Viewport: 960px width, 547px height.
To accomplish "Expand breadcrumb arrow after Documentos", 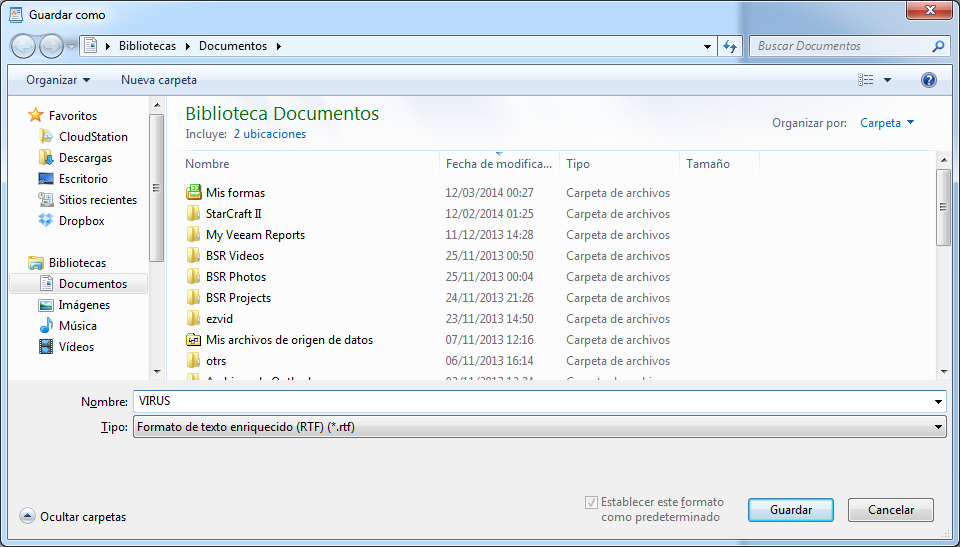I will tap(279, 47).
